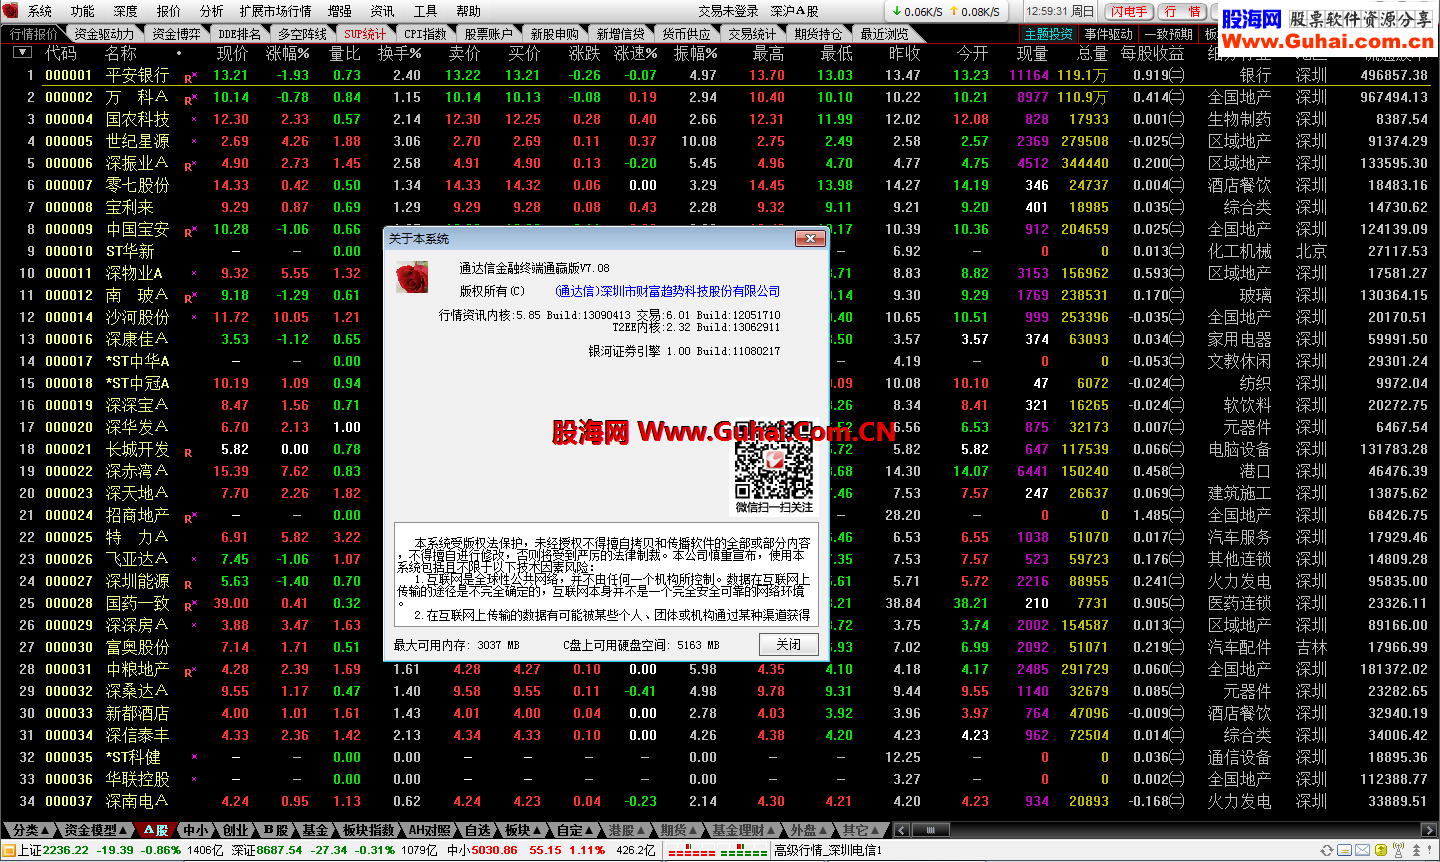Screen dimensions: 1440x862
Task: Switch to the 创业 bottom tab
Action: (x=236, y=830)
